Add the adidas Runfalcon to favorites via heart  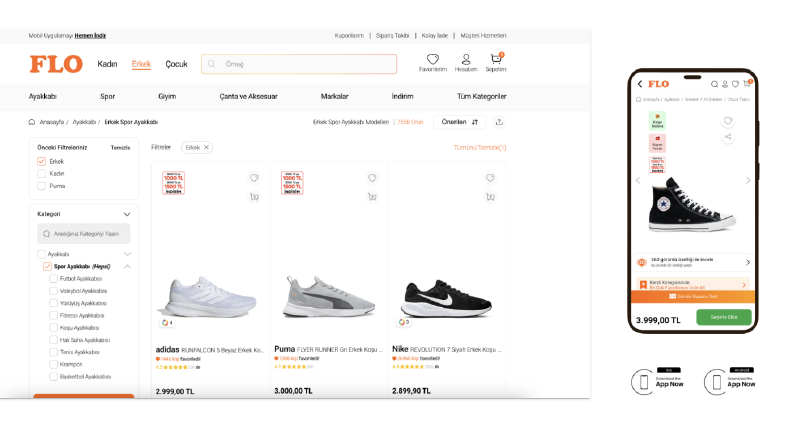254,178
